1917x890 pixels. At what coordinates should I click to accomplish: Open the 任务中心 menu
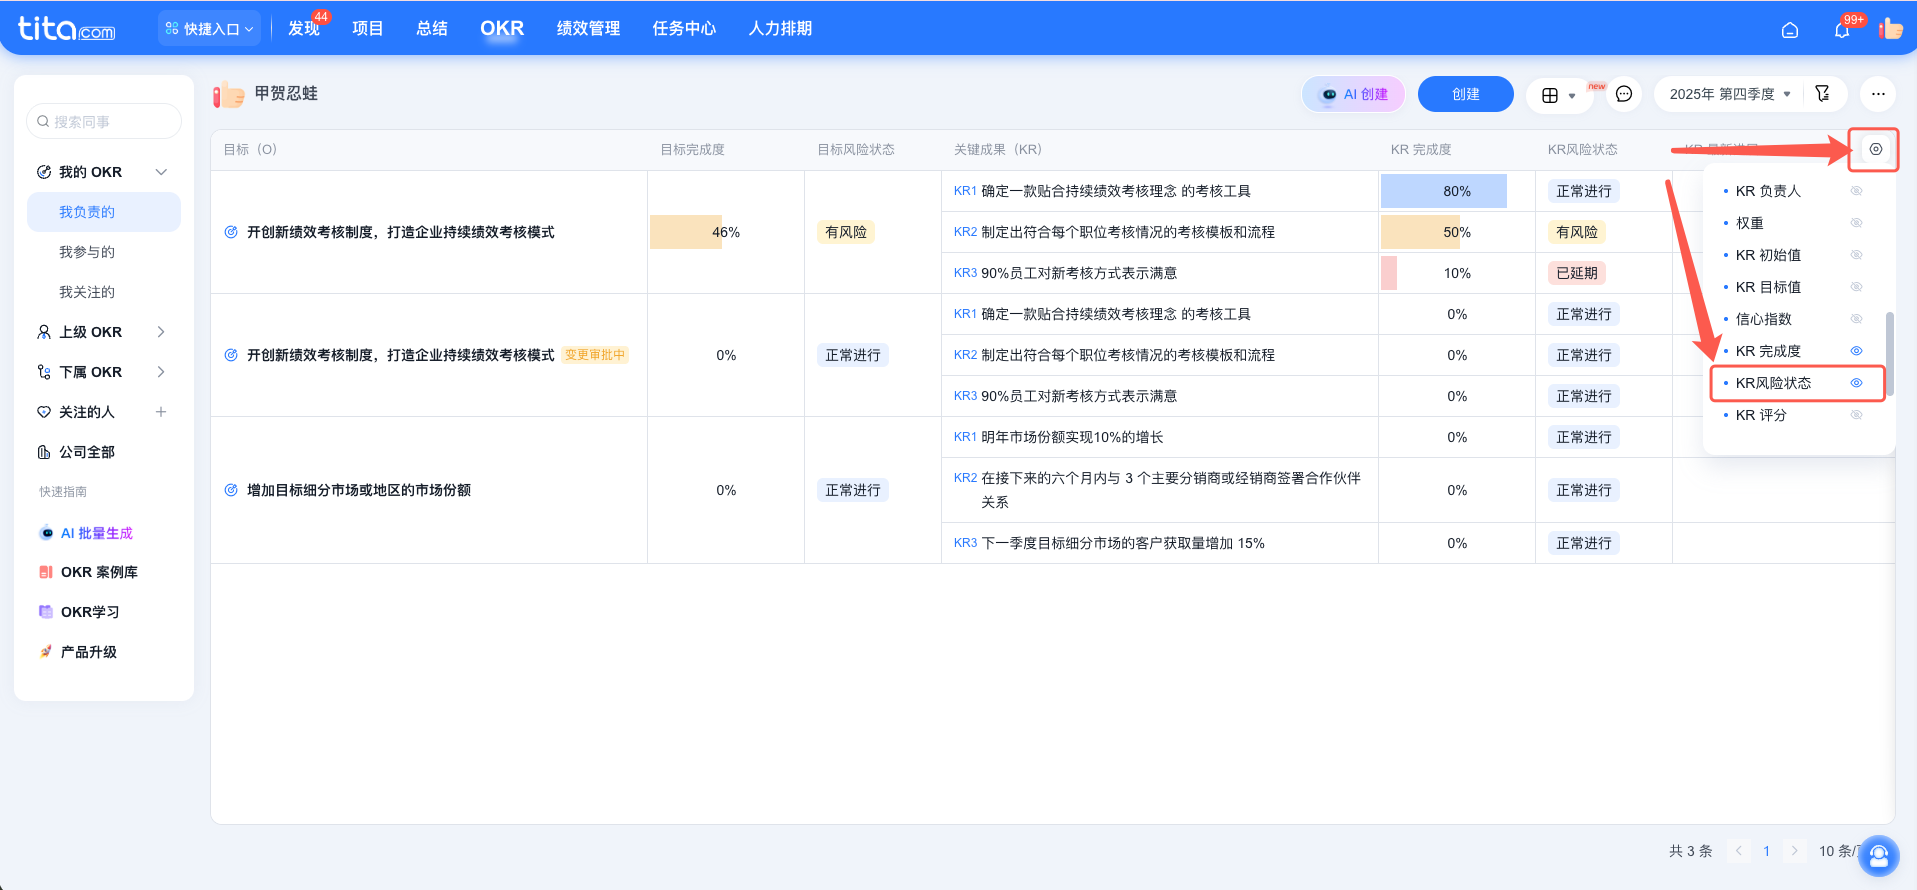[x=684, y=29]
